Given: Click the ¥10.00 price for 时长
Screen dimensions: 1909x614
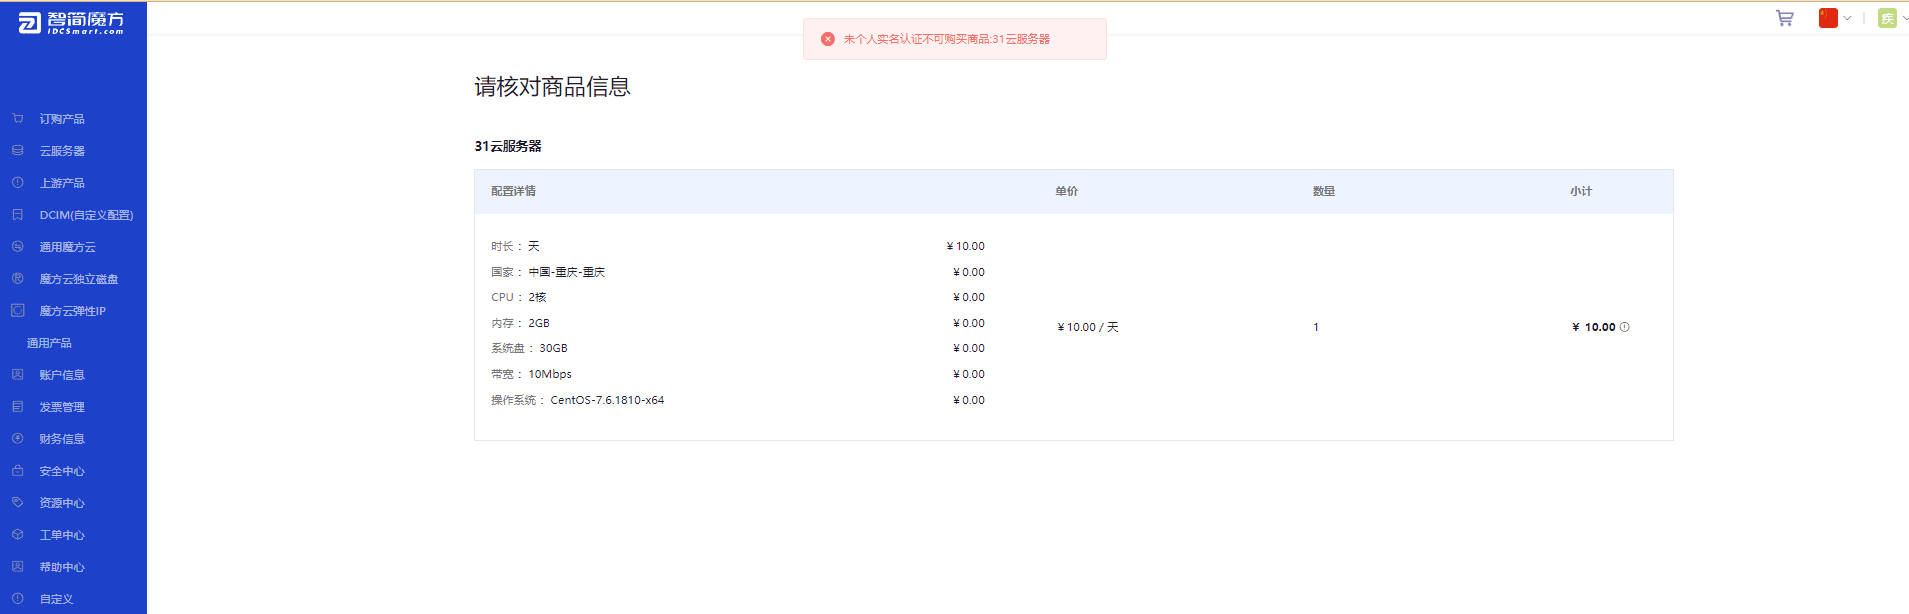Looking at the screenshot, I should (x=966, y=246).
